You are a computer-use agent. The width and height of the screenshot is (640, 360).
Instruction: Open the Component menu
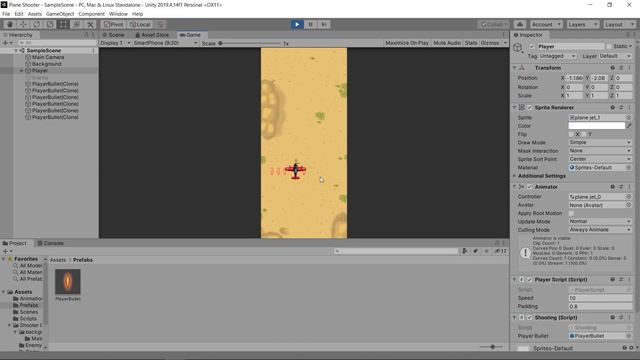tap(91, 14)
